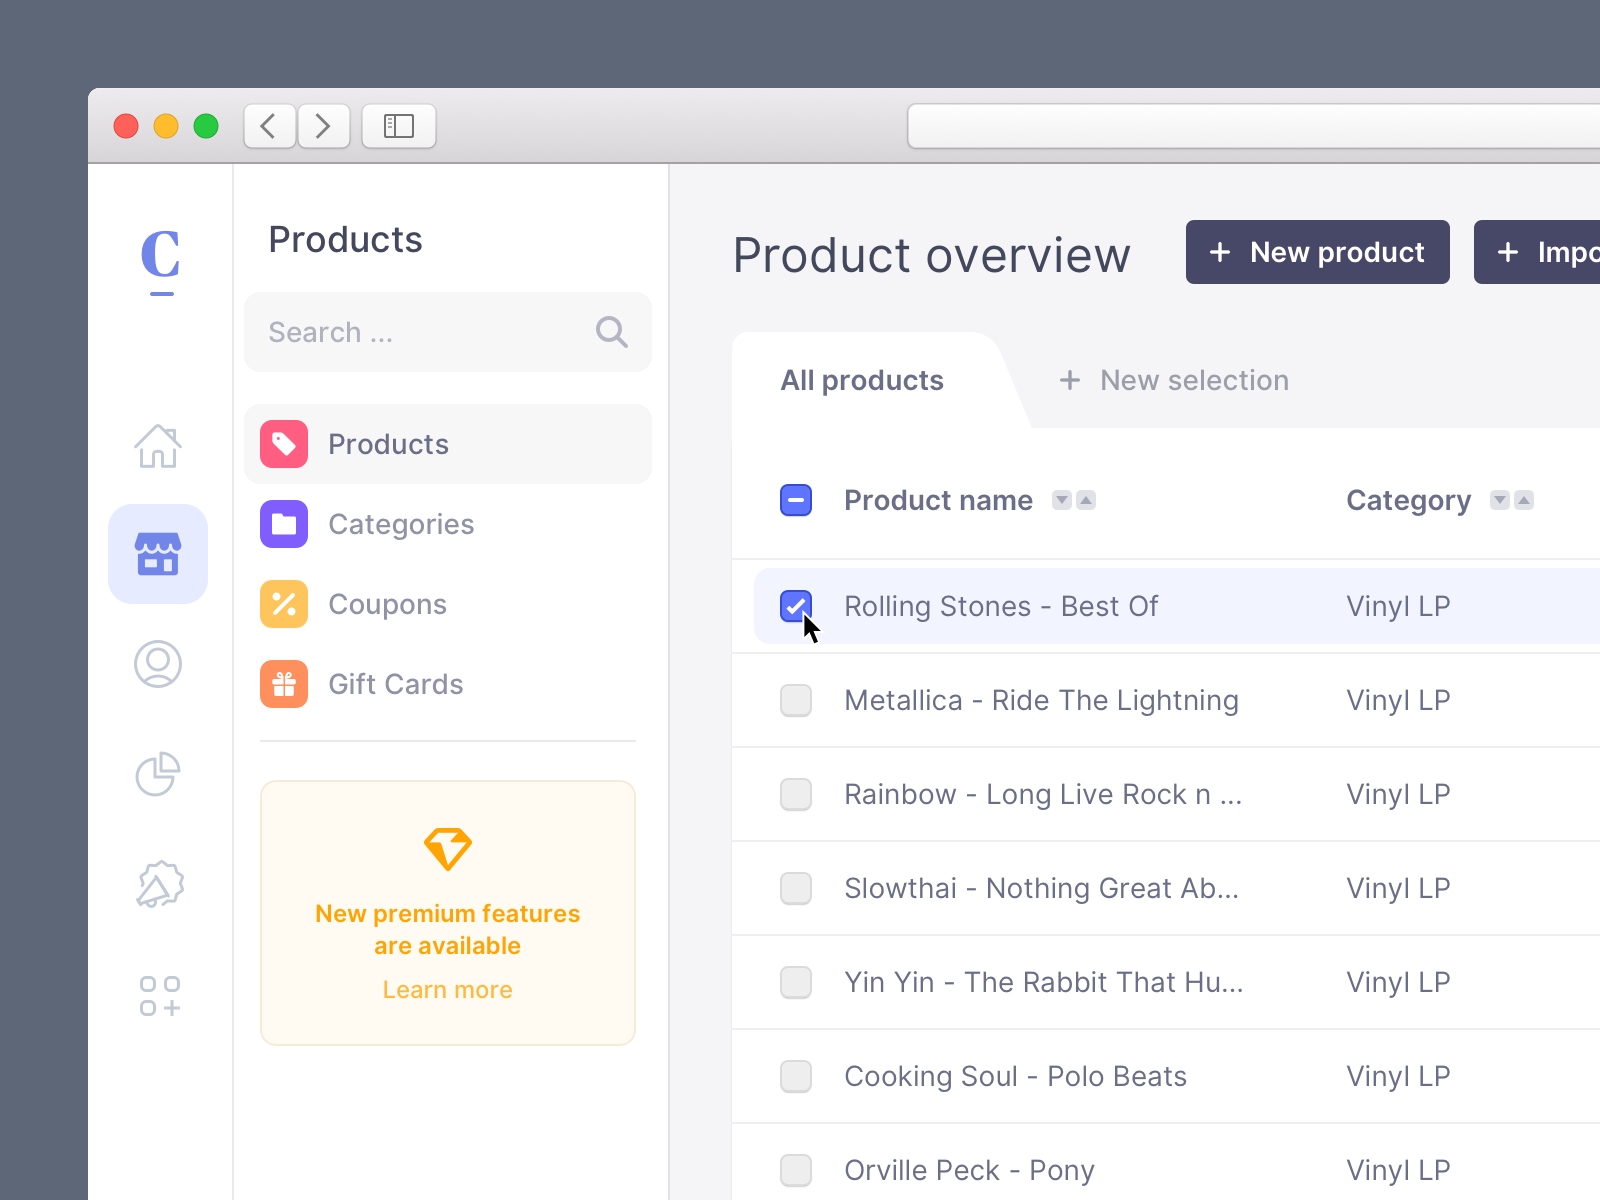Click Product overview heading

coord(931,255)
